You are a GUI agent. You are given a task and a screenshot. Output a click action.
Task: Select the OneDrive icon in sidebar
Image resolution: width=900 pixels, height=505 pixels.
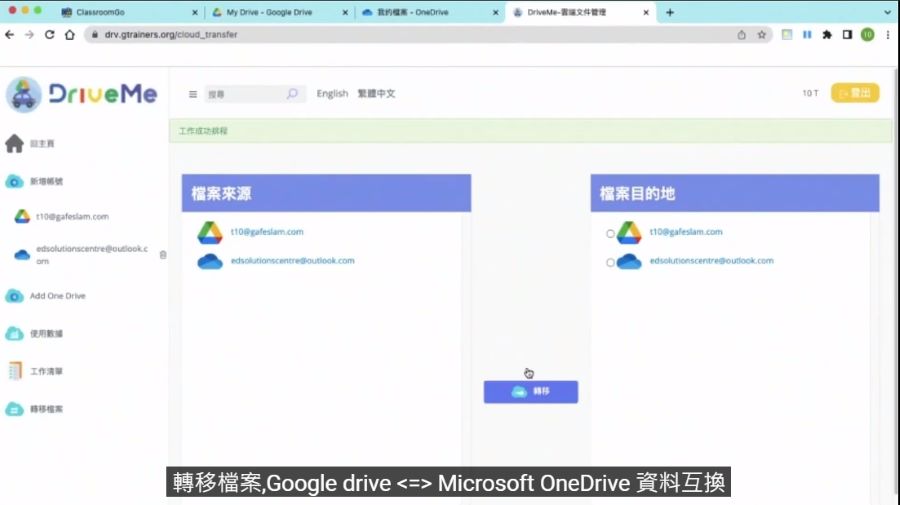(22, 255)
